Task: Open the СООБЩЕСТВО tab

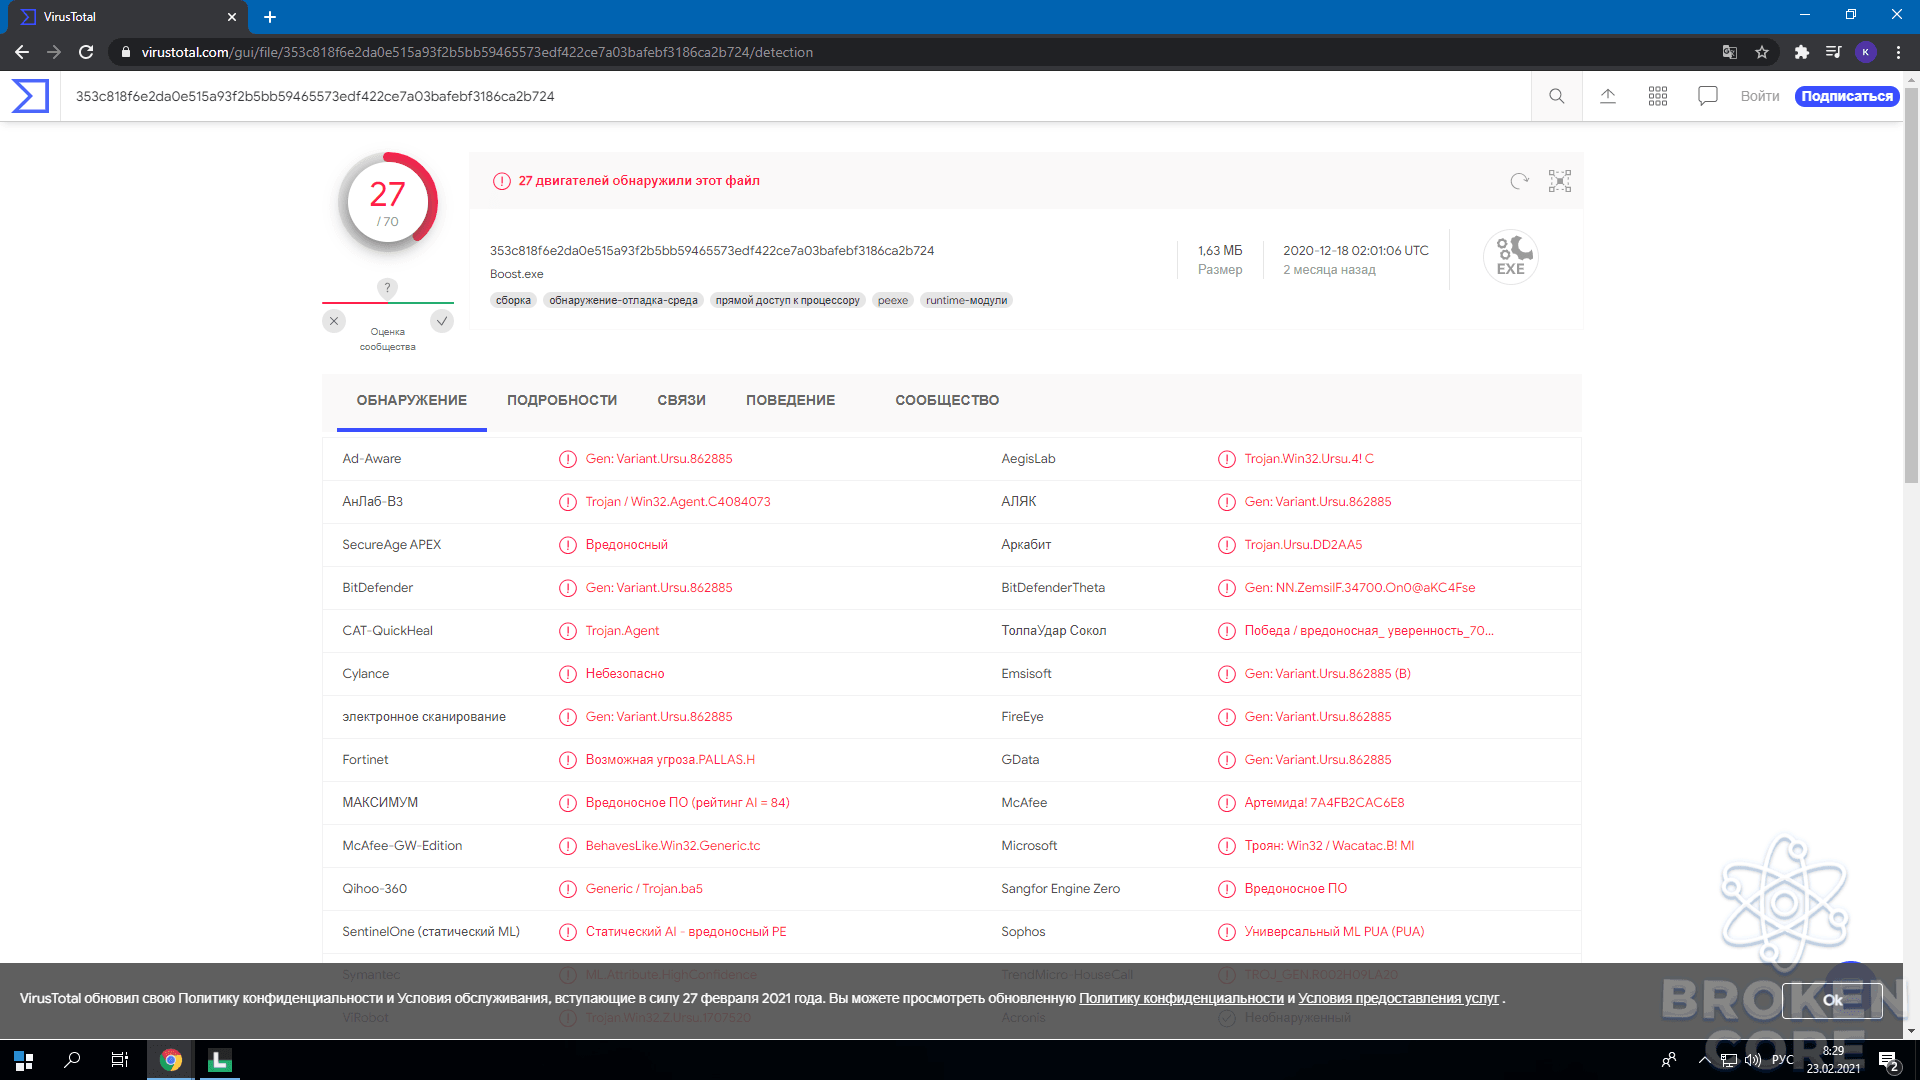Action: tap(947, 400)
